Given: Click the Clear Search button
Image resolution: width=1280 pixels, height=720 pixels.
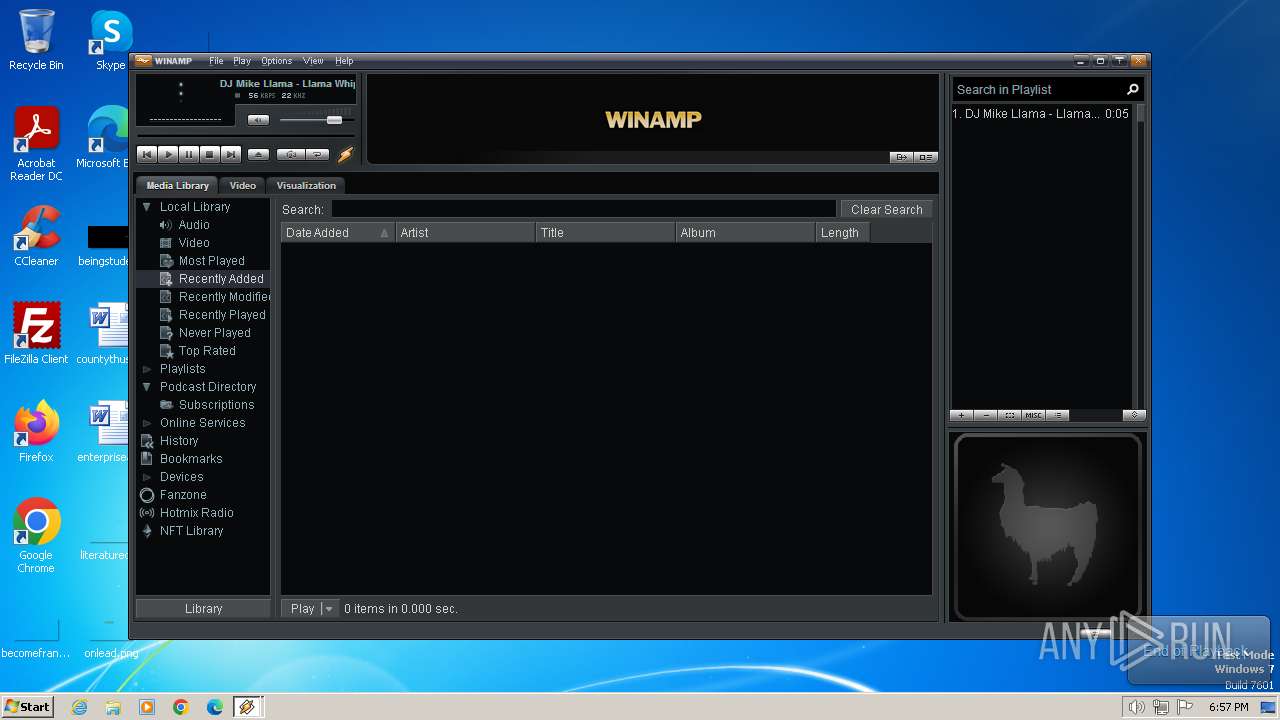Looking at the screenshot, I should 886,209.
